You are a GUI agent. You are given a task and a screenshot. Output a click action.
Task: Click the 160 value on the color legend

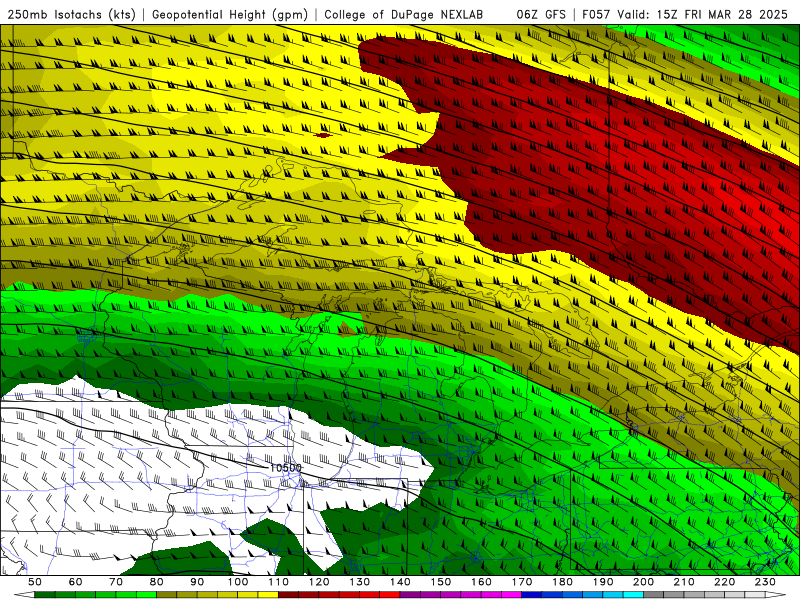[481, 582]
